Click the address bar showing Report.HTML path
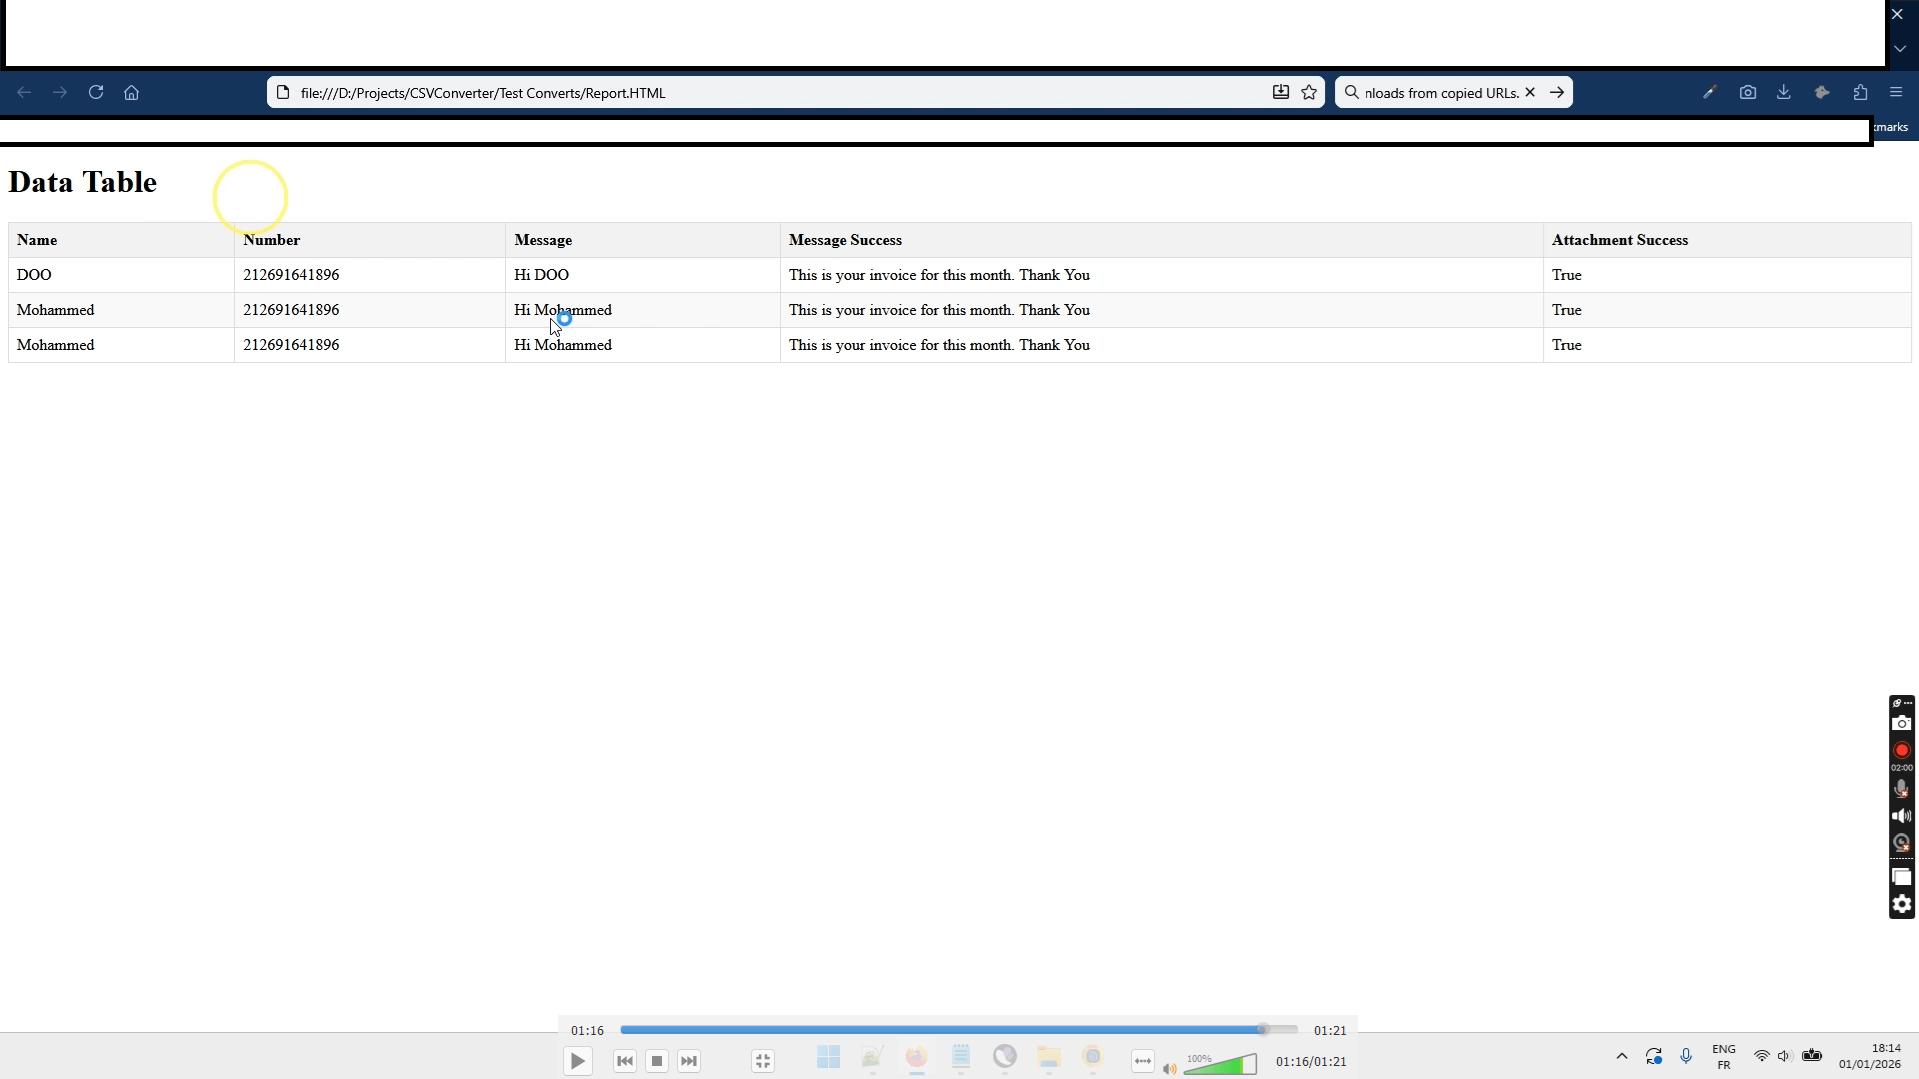Screen dimensions: 1919x1079 click(x=700, y=92)
